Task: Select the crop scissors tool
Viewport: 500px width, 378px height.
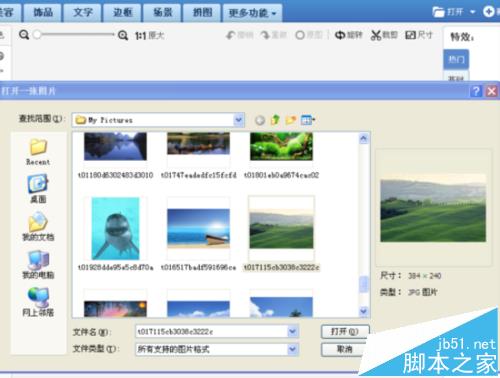Action: coord(384,35)
